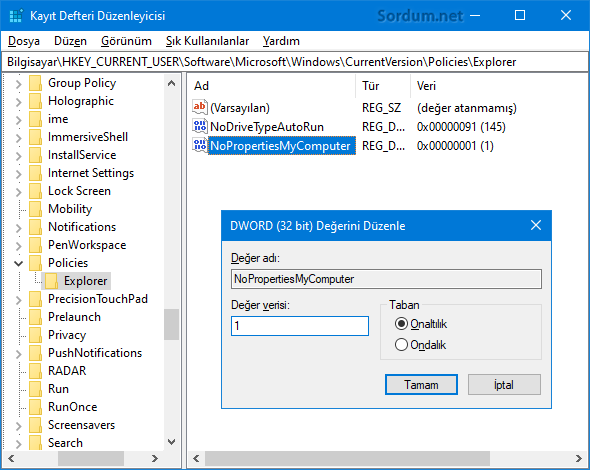The width and height of the screenshot is (590, 470).
Task: Click the Prelaunch folder icon
Action: 35,317
